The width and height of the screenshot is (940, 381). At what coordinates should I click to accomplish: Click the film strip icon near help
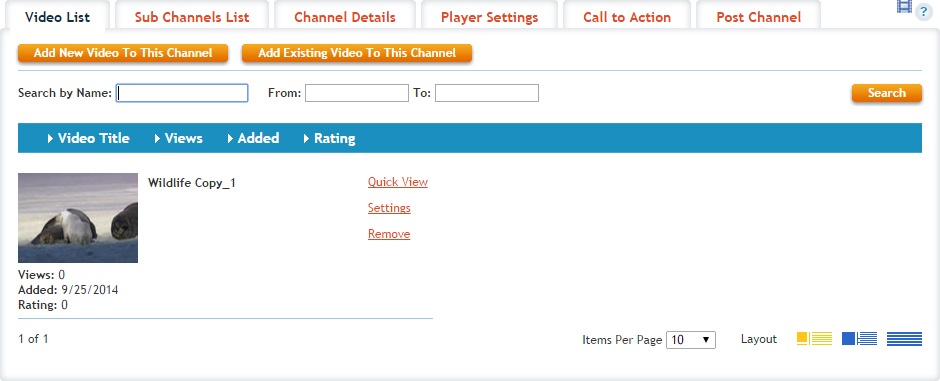(904, 6)
